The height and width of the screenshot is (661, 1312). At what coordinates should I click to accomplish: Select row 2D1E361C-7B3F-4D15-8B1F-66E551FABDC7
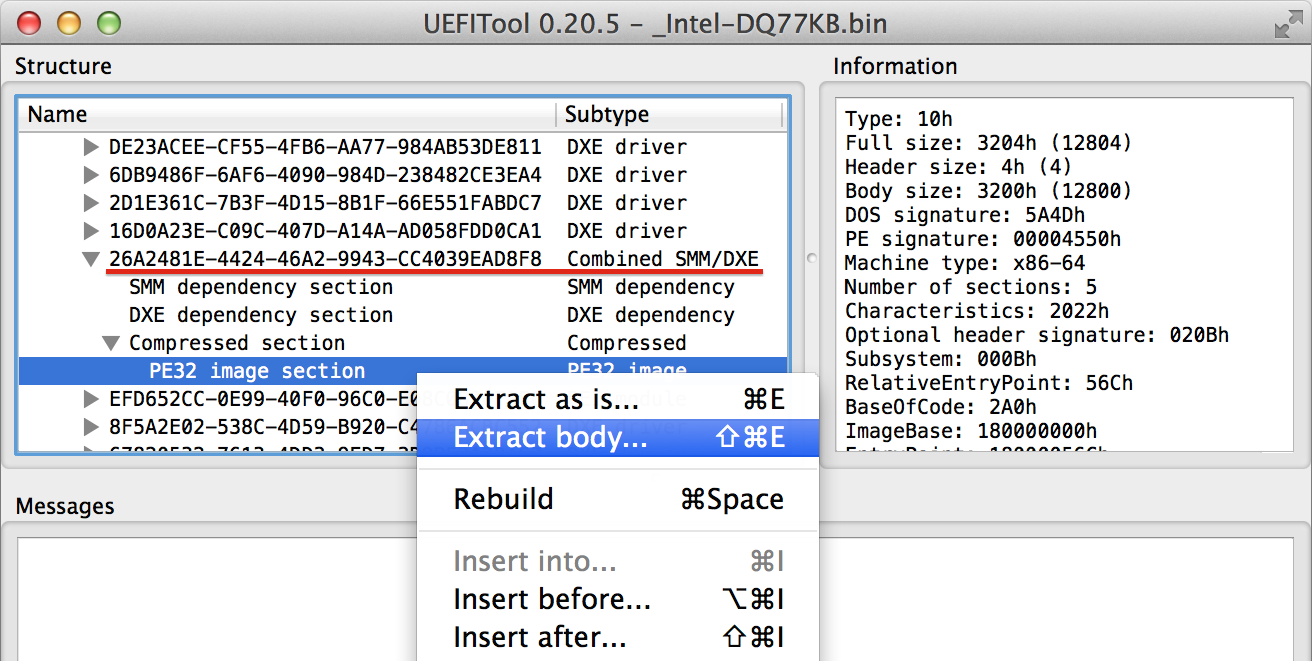(x=404, y=203)
